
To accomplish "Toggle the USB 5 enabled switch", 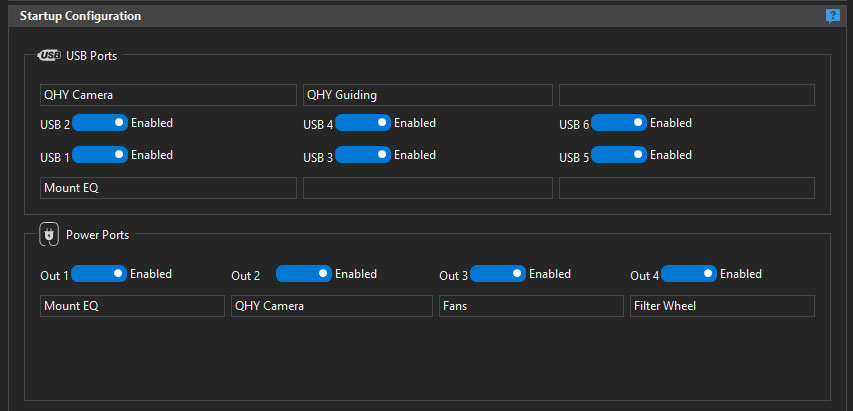I will [619, 155].
